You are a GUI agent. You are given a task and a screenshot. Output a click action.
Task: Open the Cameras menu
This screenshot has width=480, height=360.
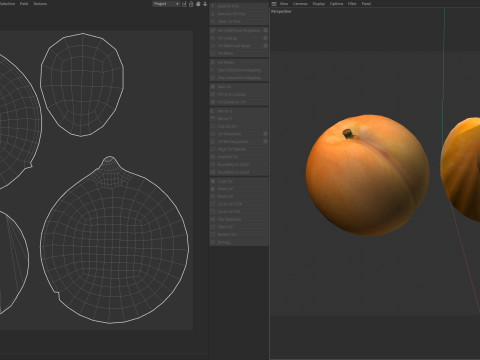pos(300,4)
